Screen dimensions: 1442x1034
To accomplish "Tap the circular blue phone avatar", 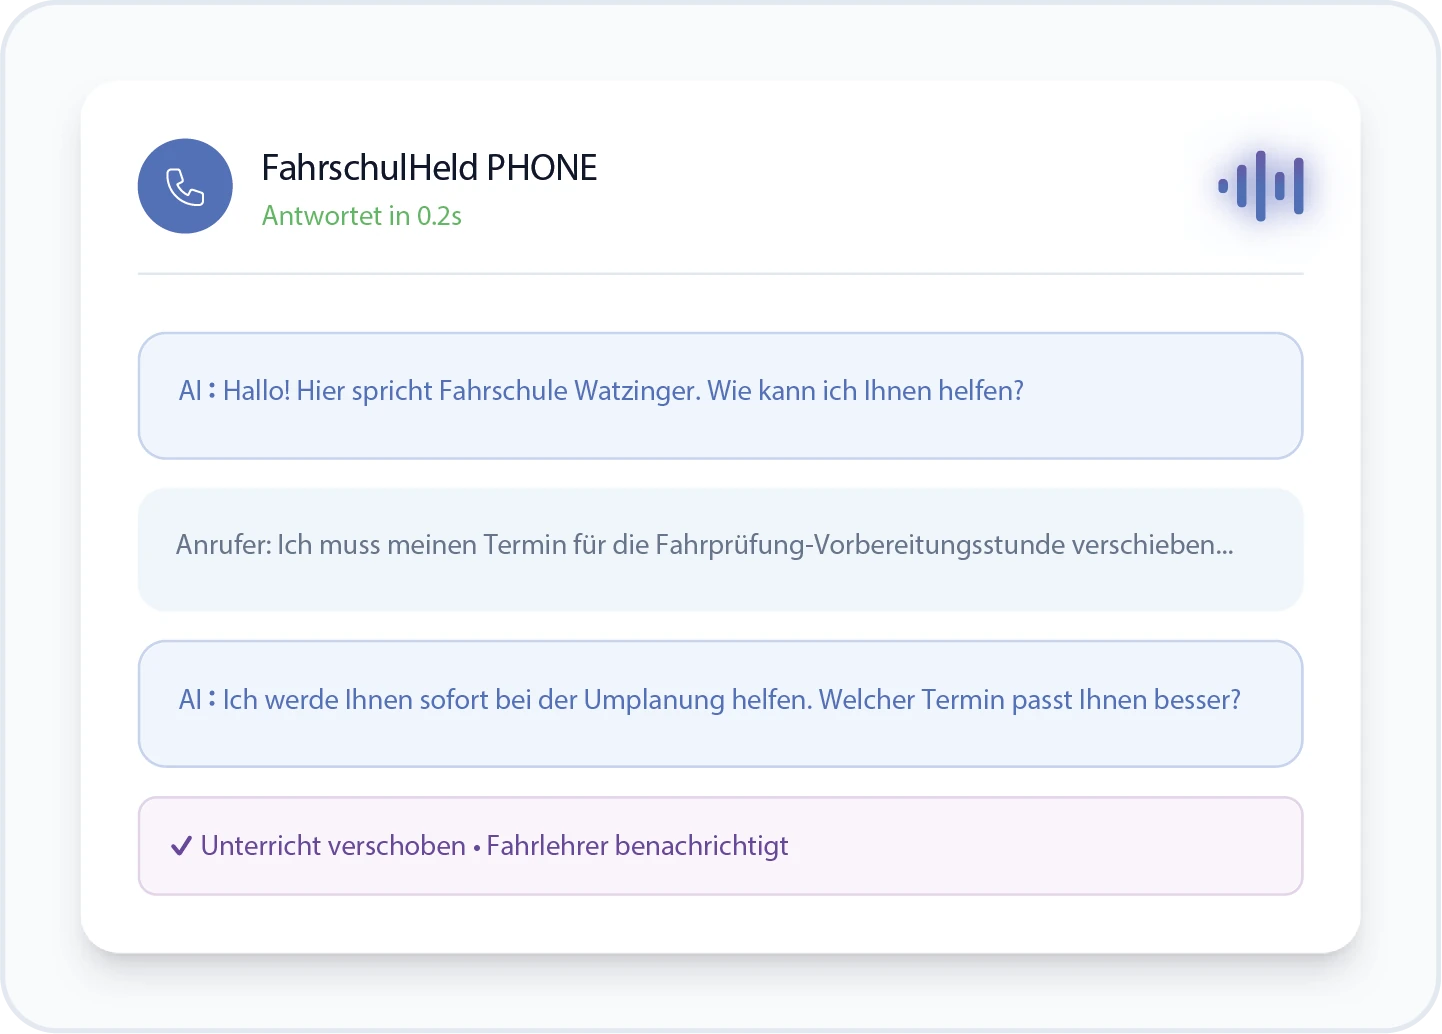I will pyautogui.click(x=185, y=186).
